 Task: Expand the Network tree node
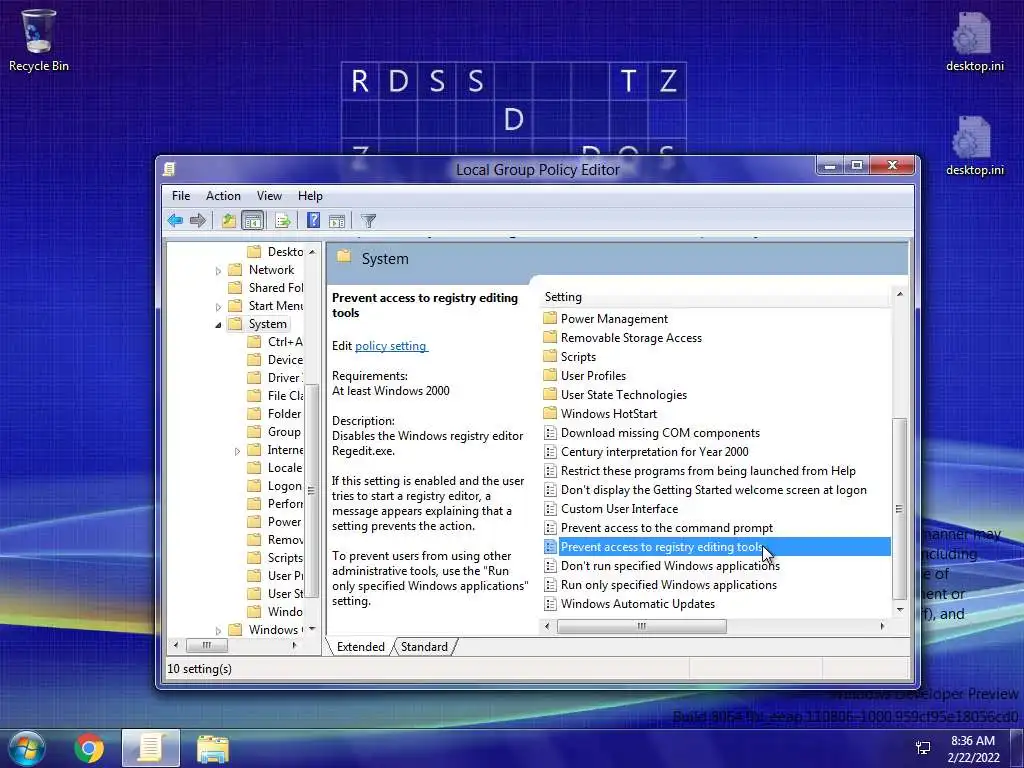click(218, 270)
